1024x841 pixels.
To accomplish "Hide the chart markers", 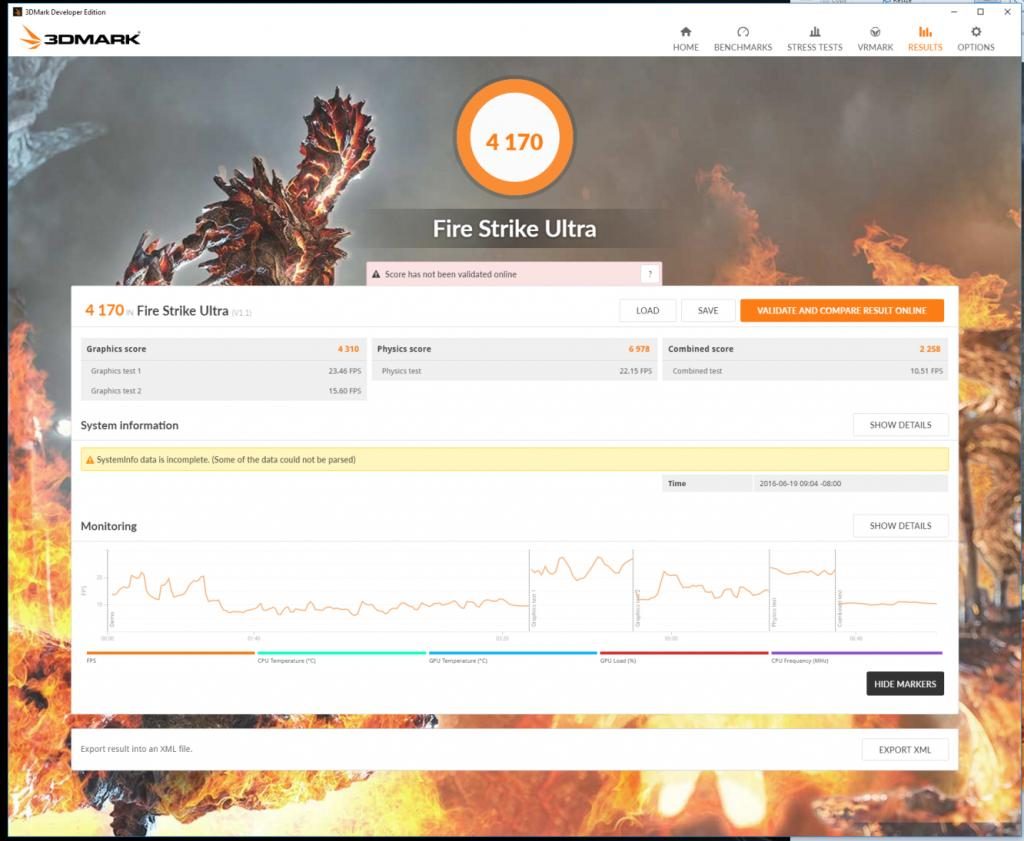I will (904, 684).
